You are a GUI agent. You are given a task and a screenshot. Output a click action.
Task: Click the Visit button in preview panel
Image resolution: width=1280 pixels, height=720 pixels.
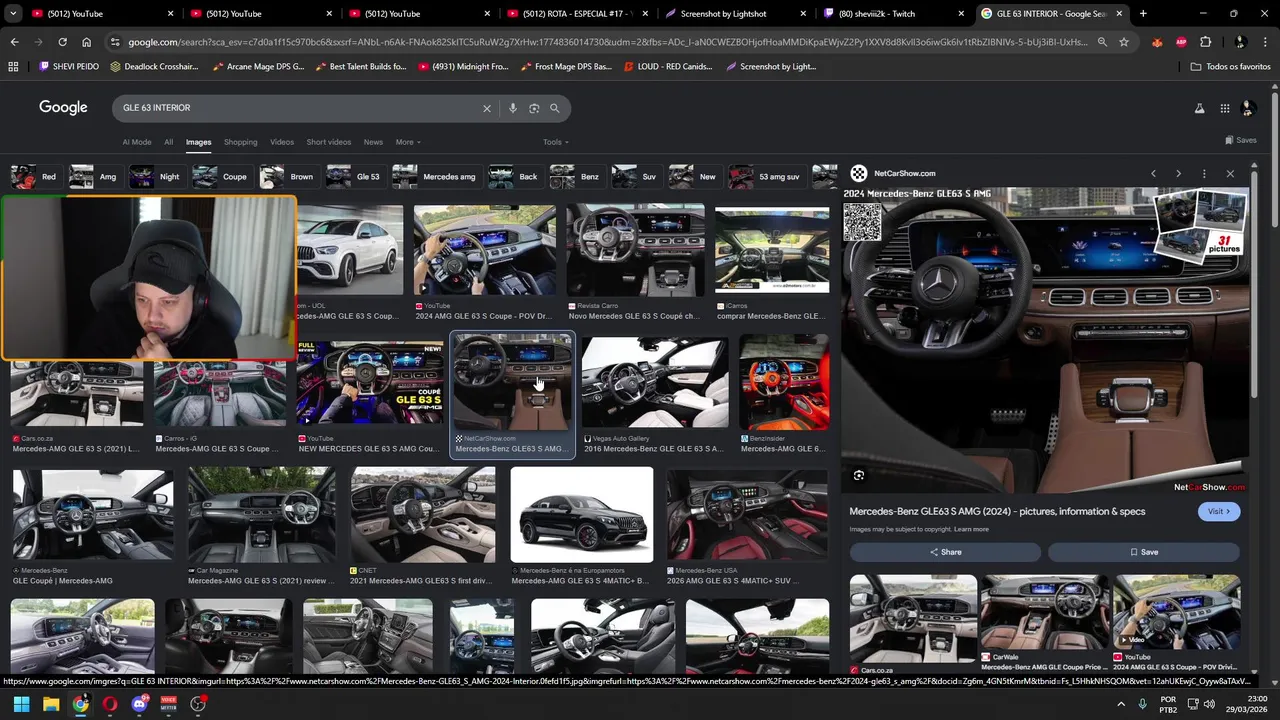click(1219, 511)
